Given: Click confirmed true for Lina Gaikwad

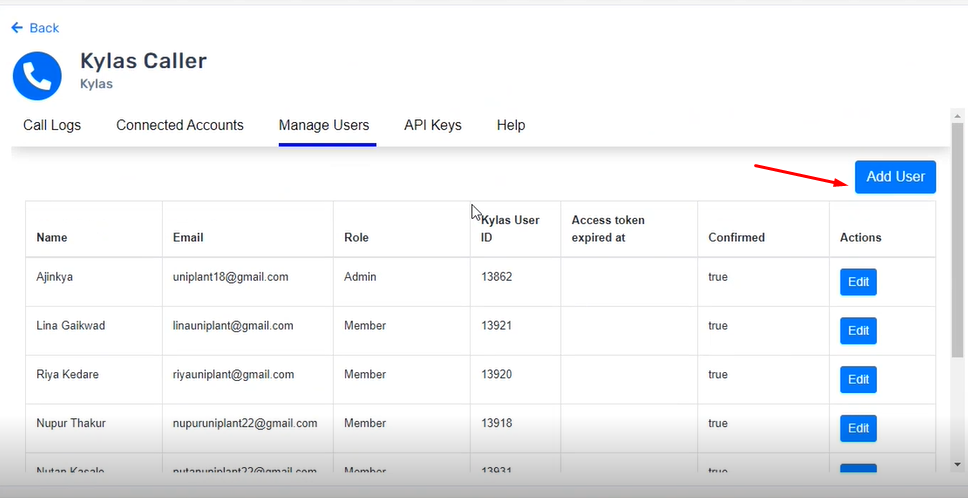Looking at the screenshot, I should [717, 326].
